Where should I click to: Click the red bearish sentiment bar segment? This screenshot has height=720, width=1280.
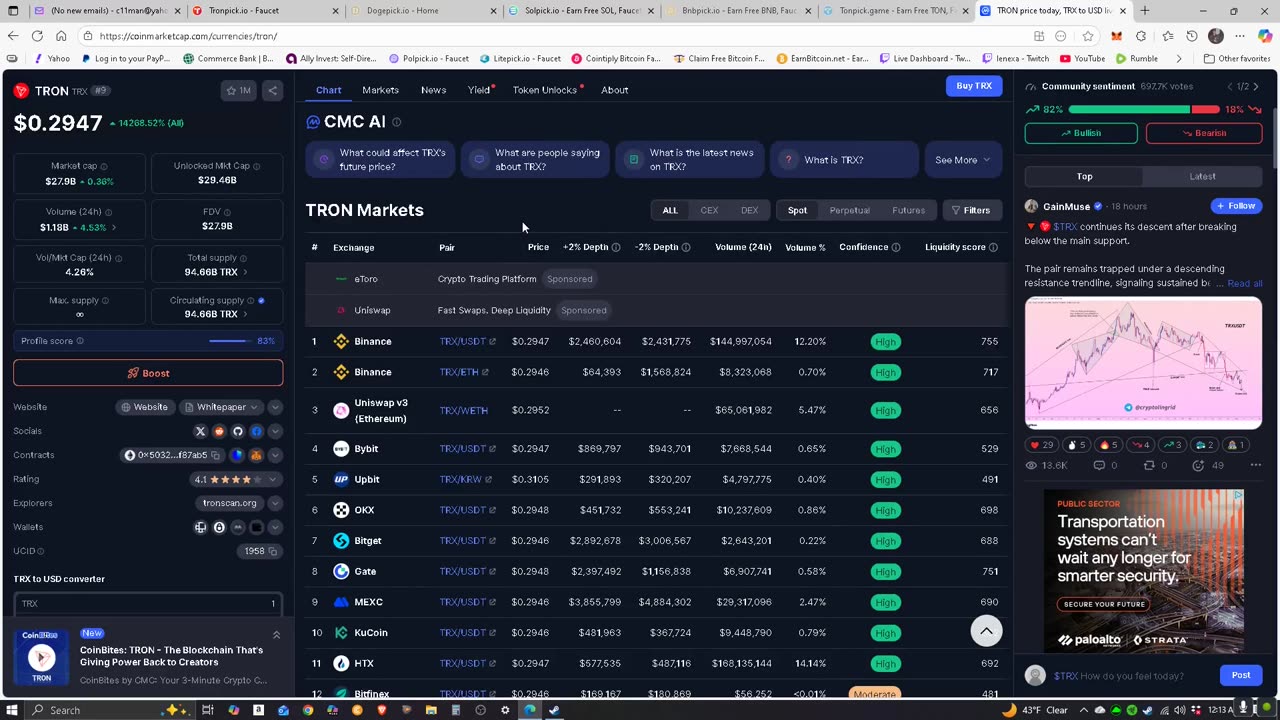[x=1205, y=109]
